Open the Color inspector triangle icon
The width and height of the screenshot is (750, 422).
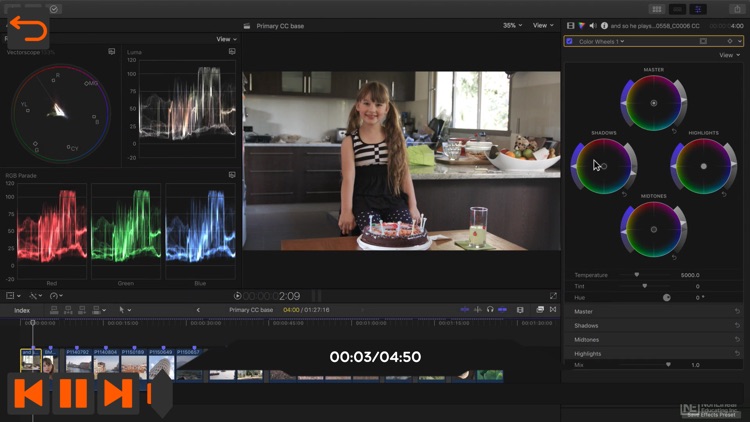pos(582,26)
